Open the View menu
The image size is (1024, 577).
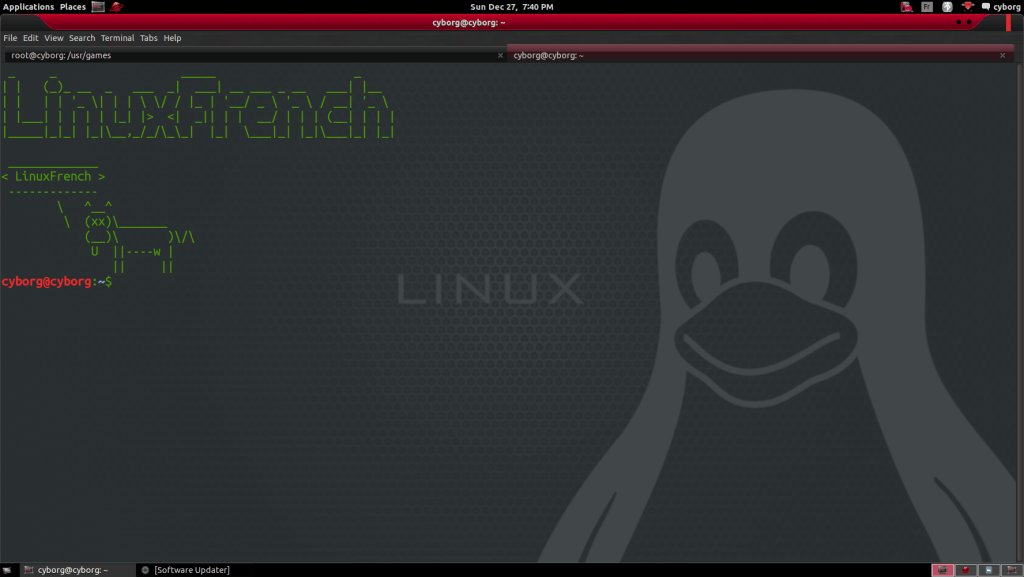click(x=54, y=38)
